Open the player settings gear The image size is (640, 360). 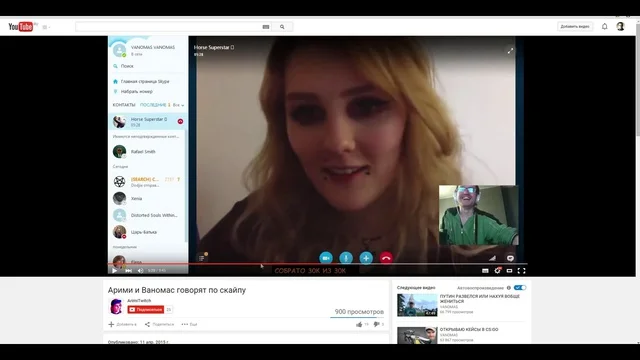click(497, 271)
